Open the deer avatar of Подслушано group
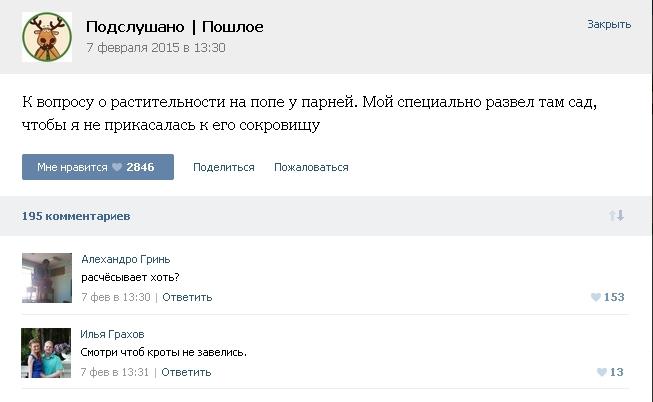Image resolution: width=653 pixels, height=402 pixels. 47,37
